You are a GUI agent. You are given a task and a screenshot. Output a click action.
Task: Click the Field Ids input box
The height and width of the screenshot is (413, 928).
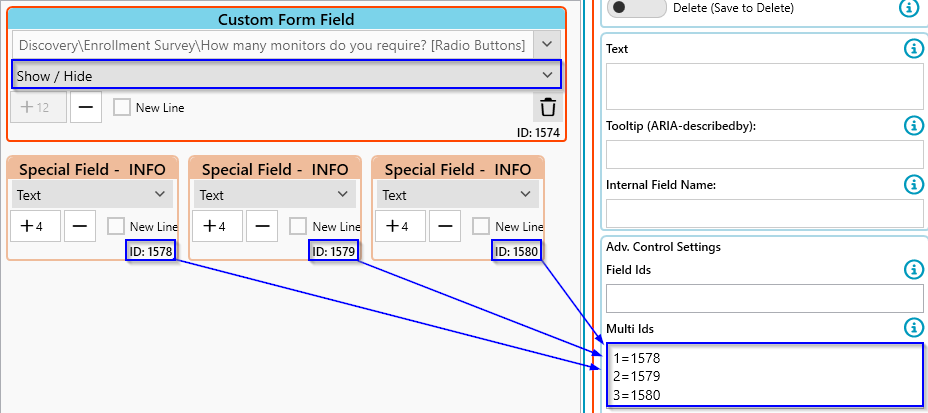[765, 299]
